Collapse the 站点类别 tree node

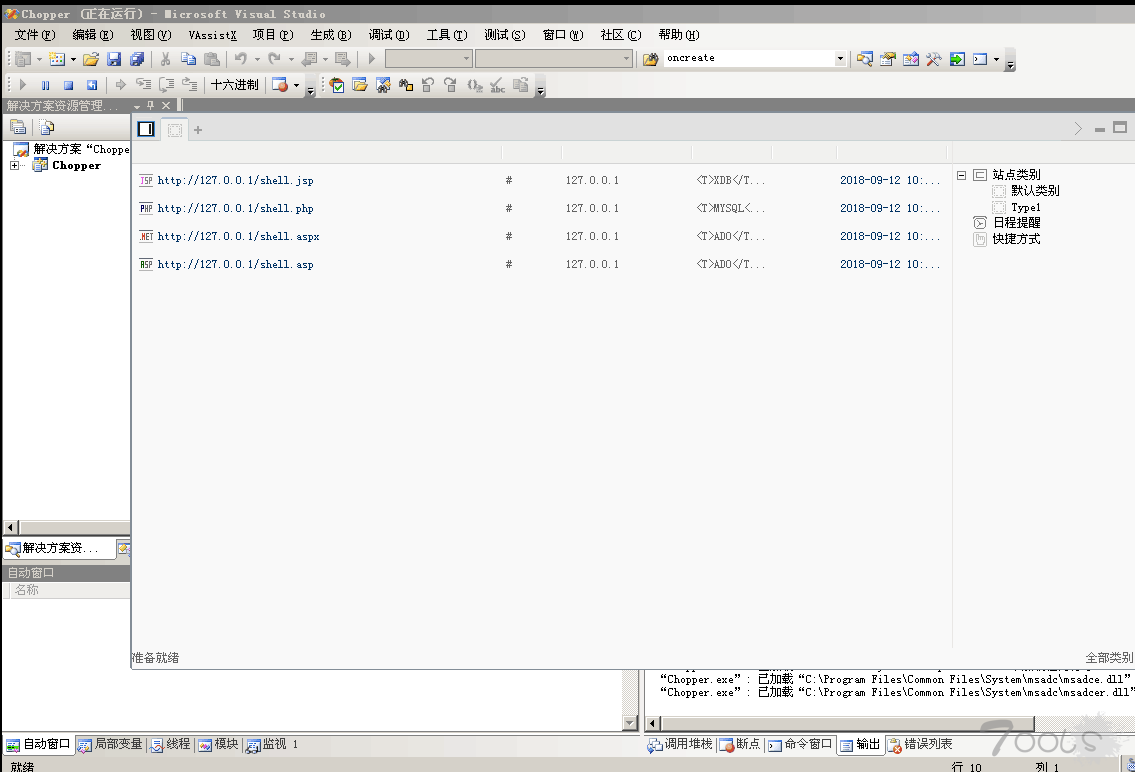[961, 175]
